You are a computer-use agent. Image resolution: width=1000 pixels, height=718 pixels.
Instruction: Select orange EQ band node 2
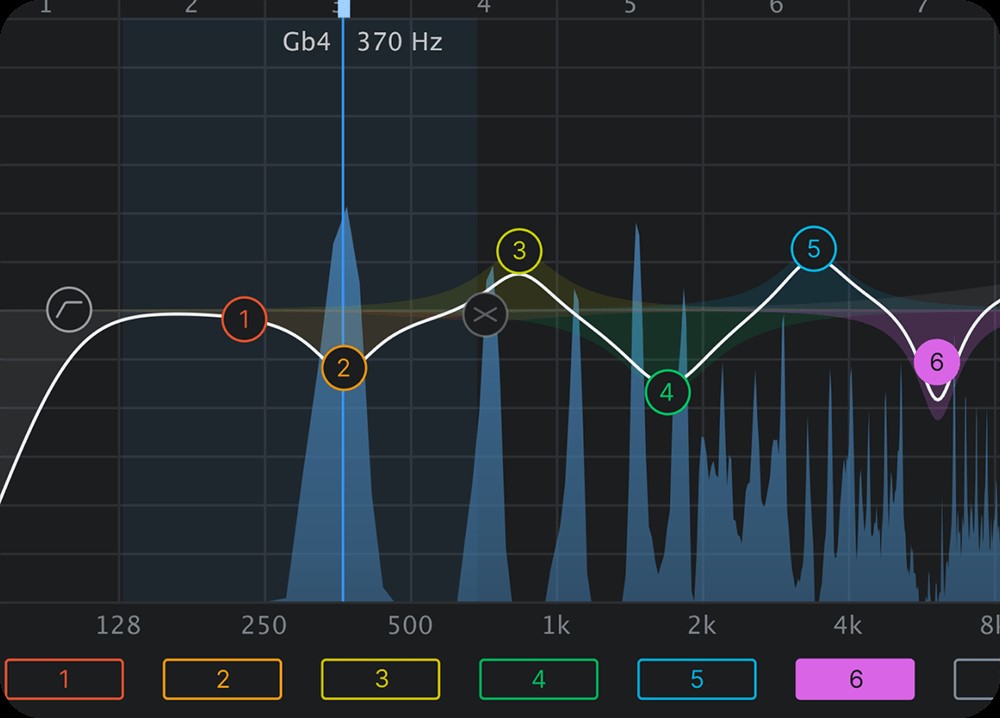tap(344, 368)
